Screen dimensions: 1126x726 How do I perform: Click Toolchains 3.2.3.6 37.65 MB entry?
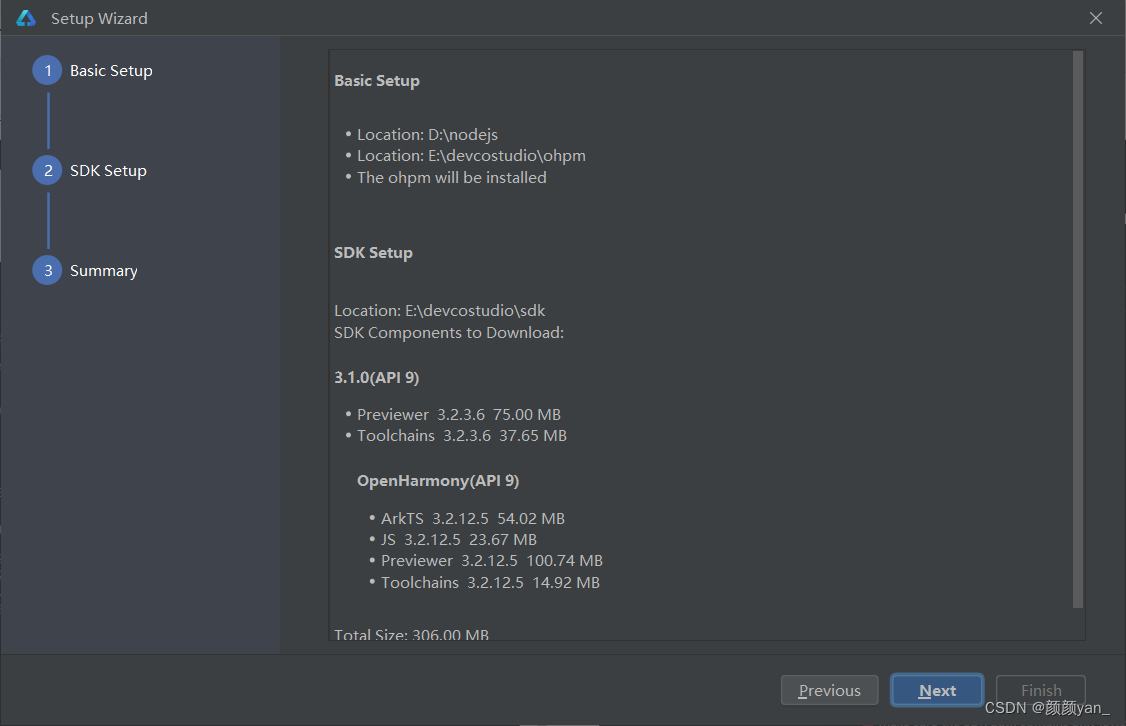coord(462,436)
